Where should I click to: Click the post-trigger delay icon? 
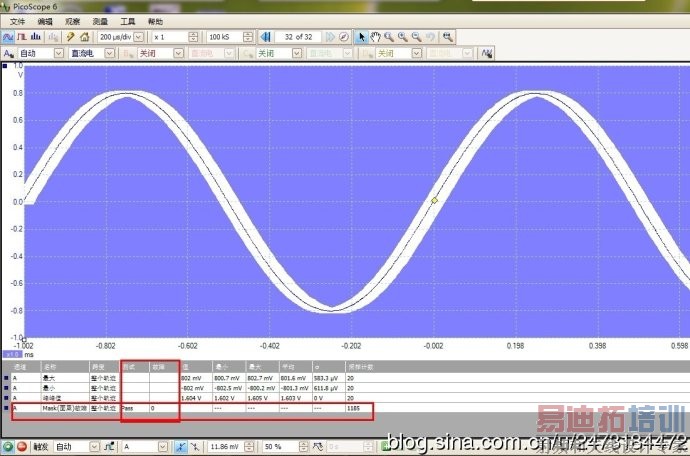[318, 447]
